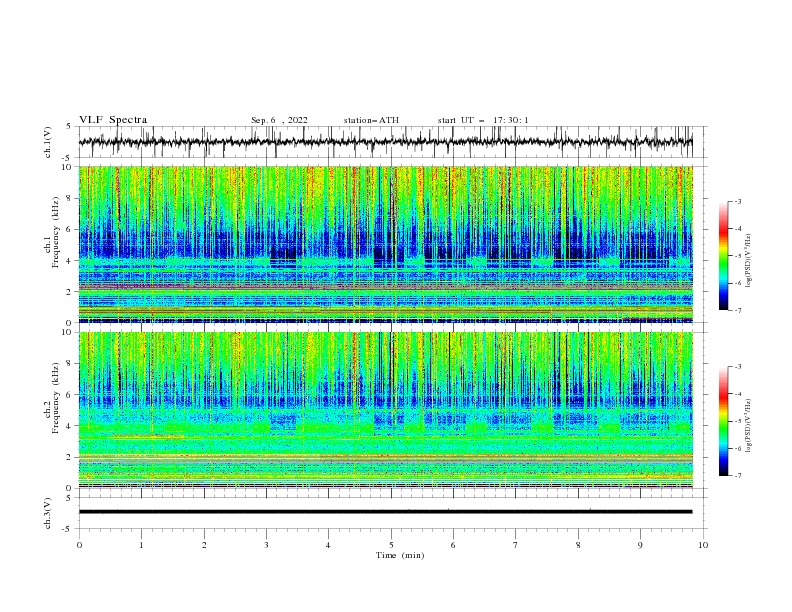Click the log(PSD) label beside ch.1 color bar
This screenshot has height=612, width=792.
[x=750, y=261]
